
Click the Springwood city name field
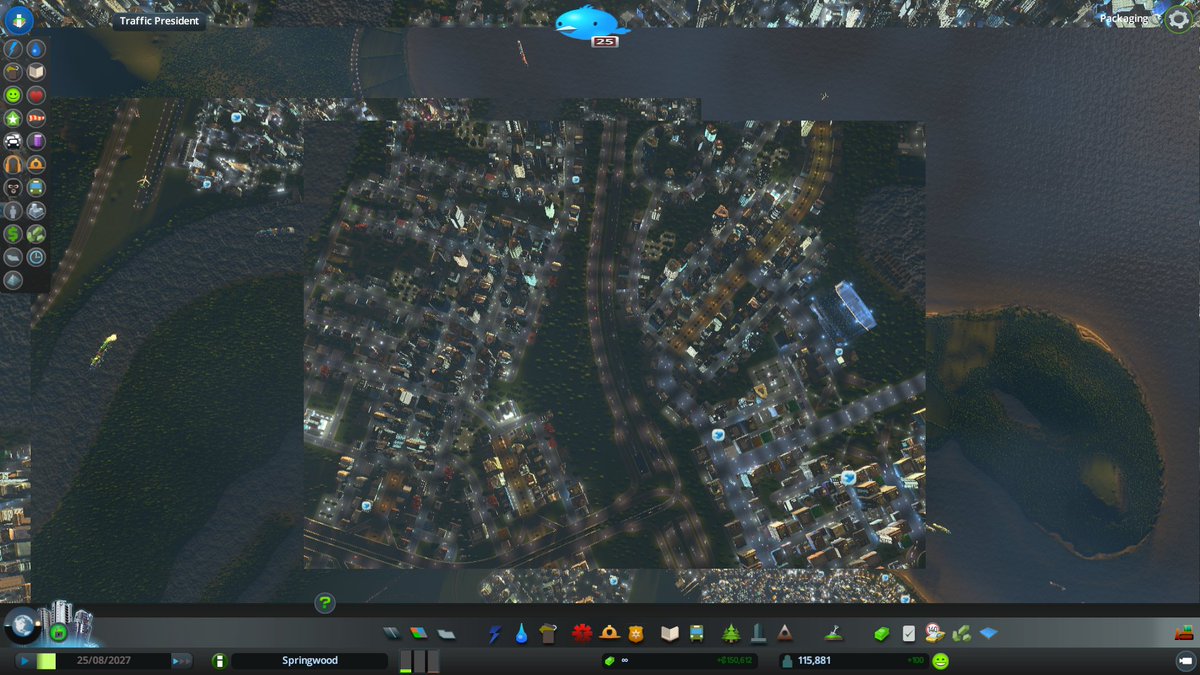click(x=310, y=661)
